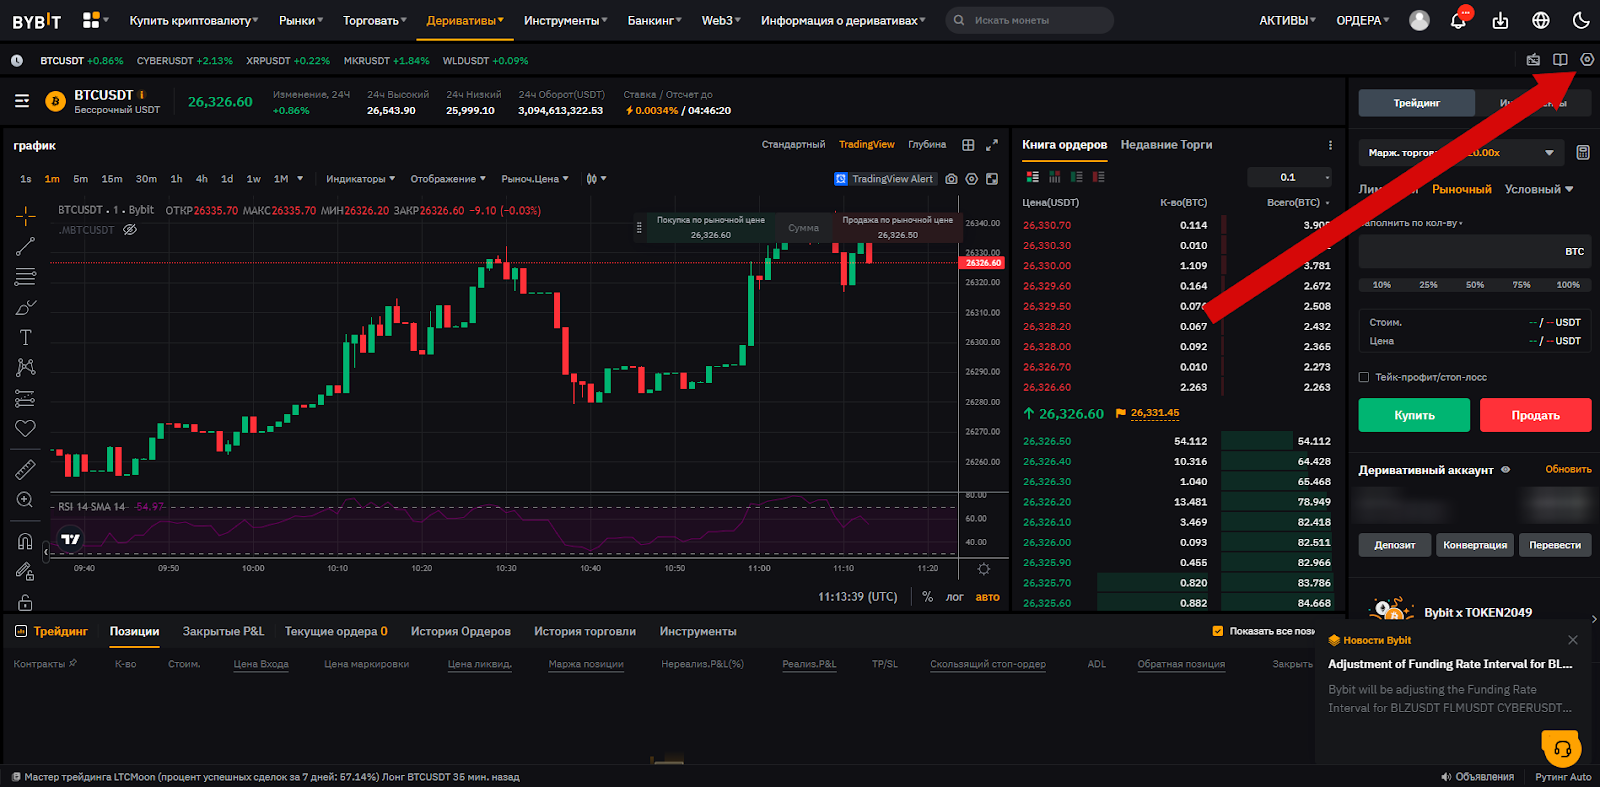Open the chart settings gear beside TradingView Alert
This screenshot has height=787, width=1600.
[x=971, y=179]
